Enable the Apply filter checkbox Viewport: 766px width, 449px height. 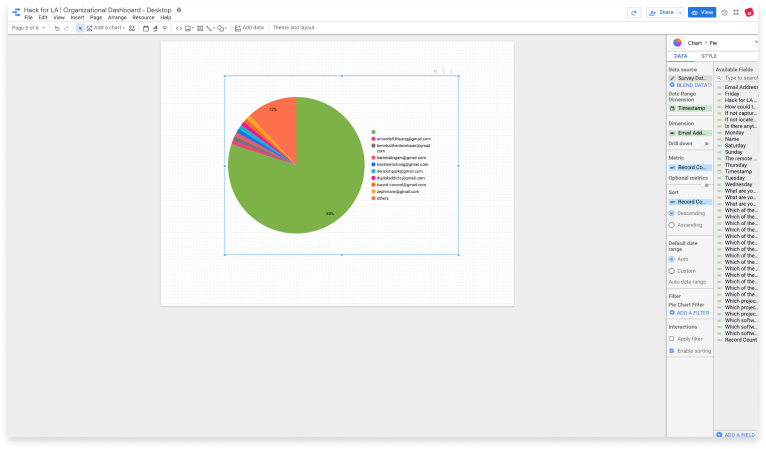coord(671,339)
